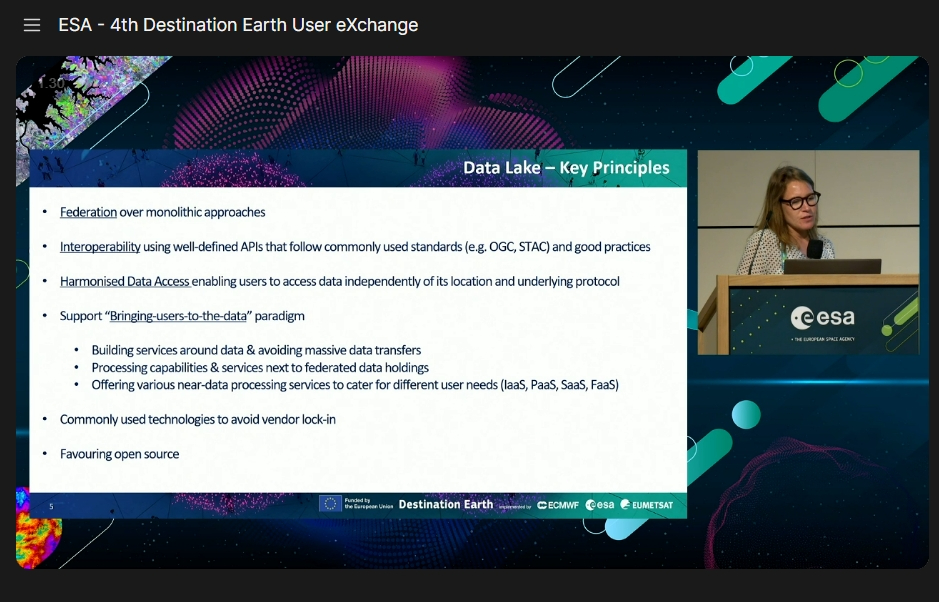Click the speaker camera video feed
939x602 pixels.
point(807,252)
